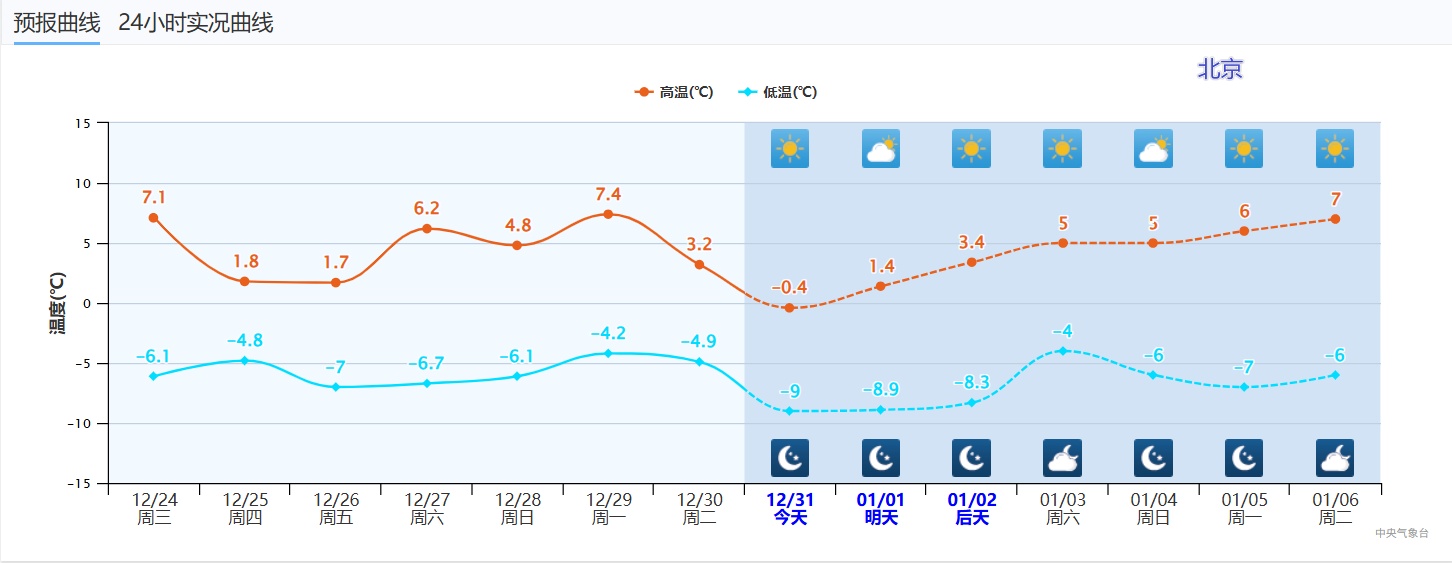Select the -4 low temperature point on 01/03

click(1062, 351)
